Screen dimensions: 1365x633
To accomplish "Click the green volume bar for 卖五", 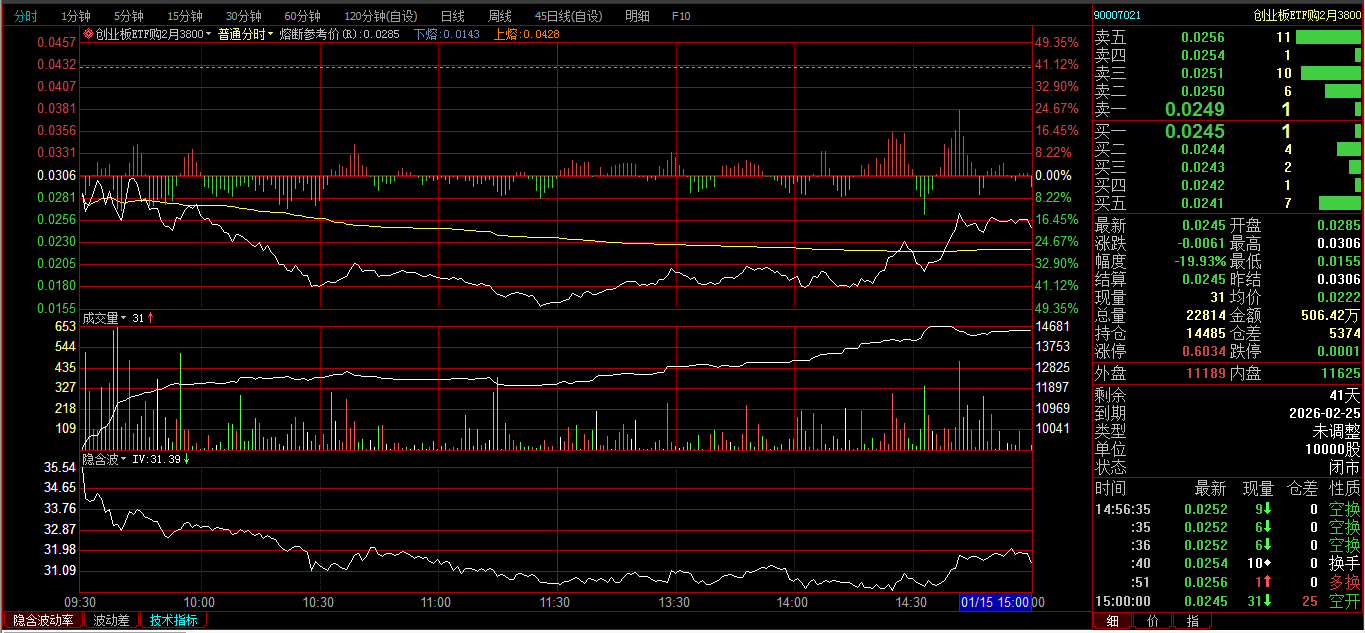I will (x=1328, y=37).
